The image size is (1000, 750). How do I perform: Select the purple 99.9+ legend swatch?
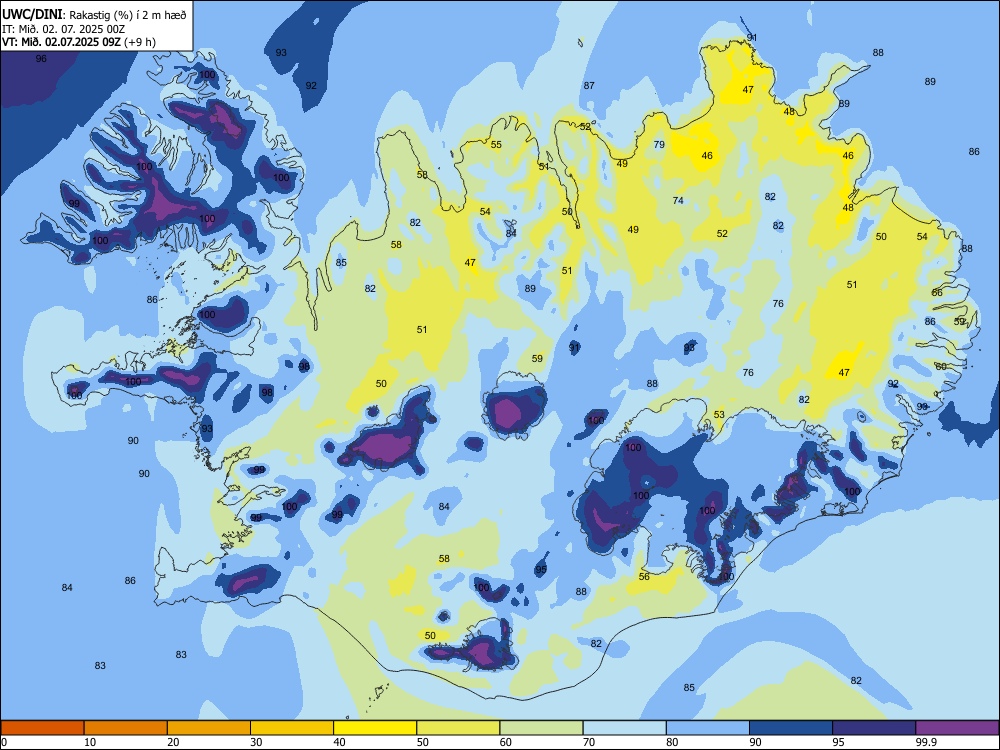pyautogui.click(x=957, y=728)
